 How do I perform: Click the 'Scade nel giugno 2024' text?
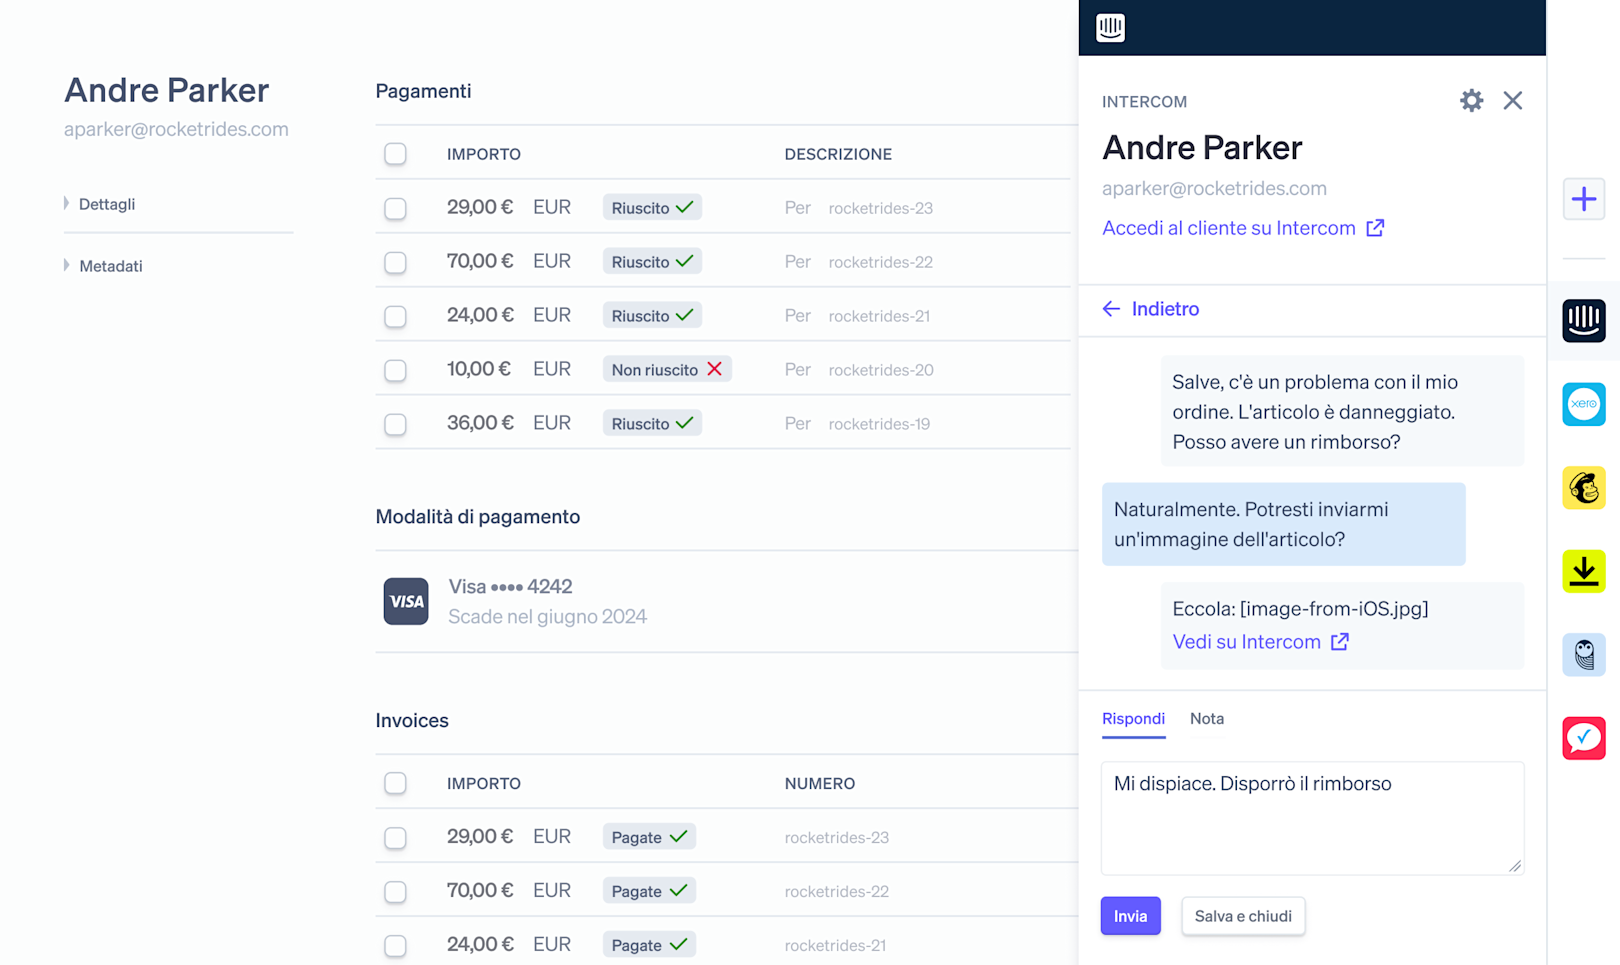tap(547, 617)
